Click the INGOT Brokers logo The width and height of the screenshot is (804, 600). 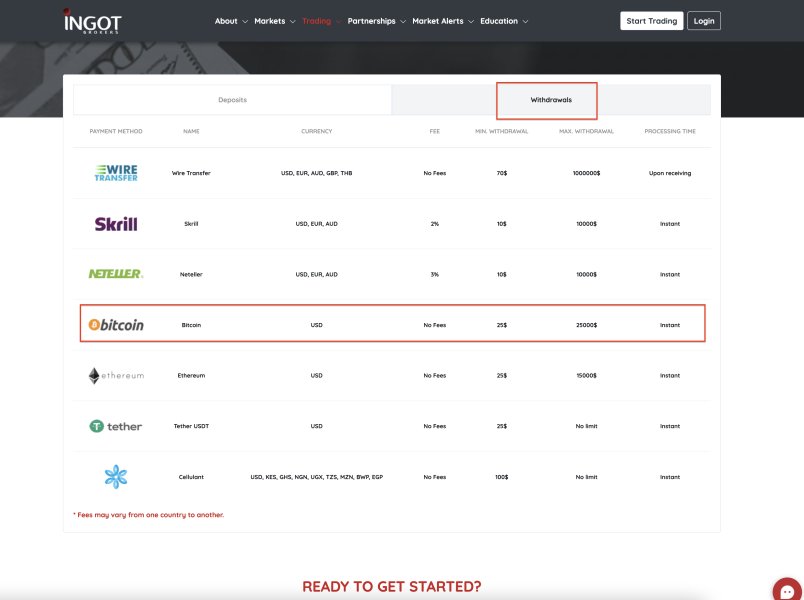[92, 22]
